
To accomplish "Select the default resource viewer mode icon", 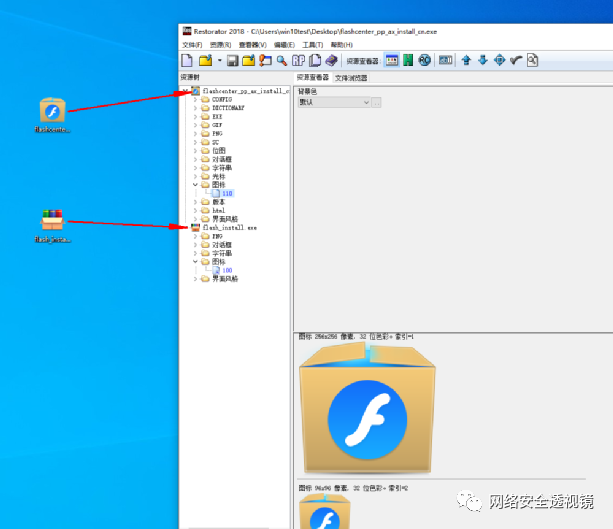I will click(392, 61).
